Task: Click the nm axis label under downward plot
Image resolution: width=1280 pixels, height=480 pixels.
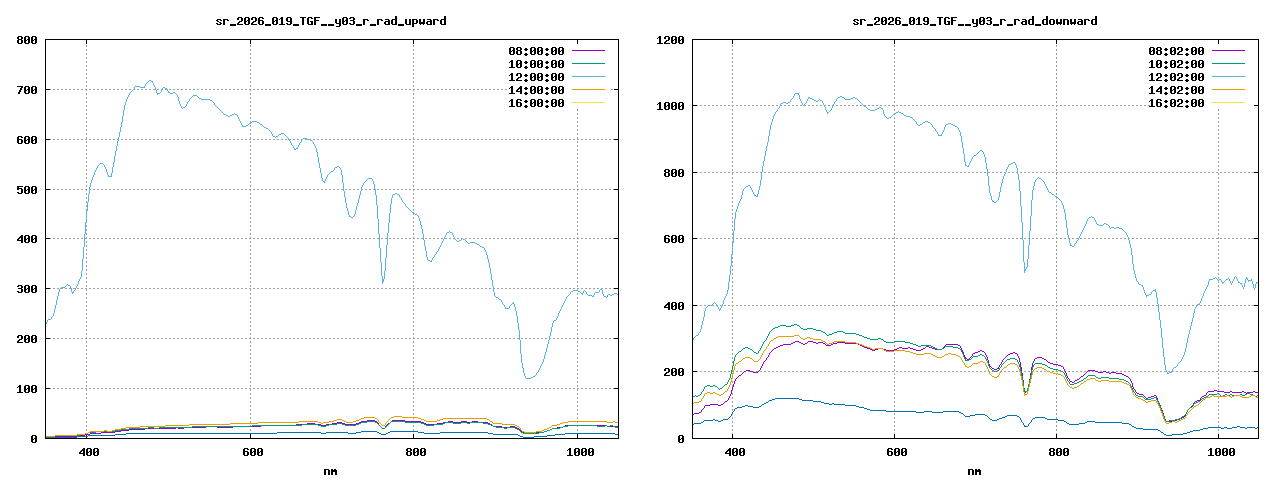Action: tap(974, 470)
